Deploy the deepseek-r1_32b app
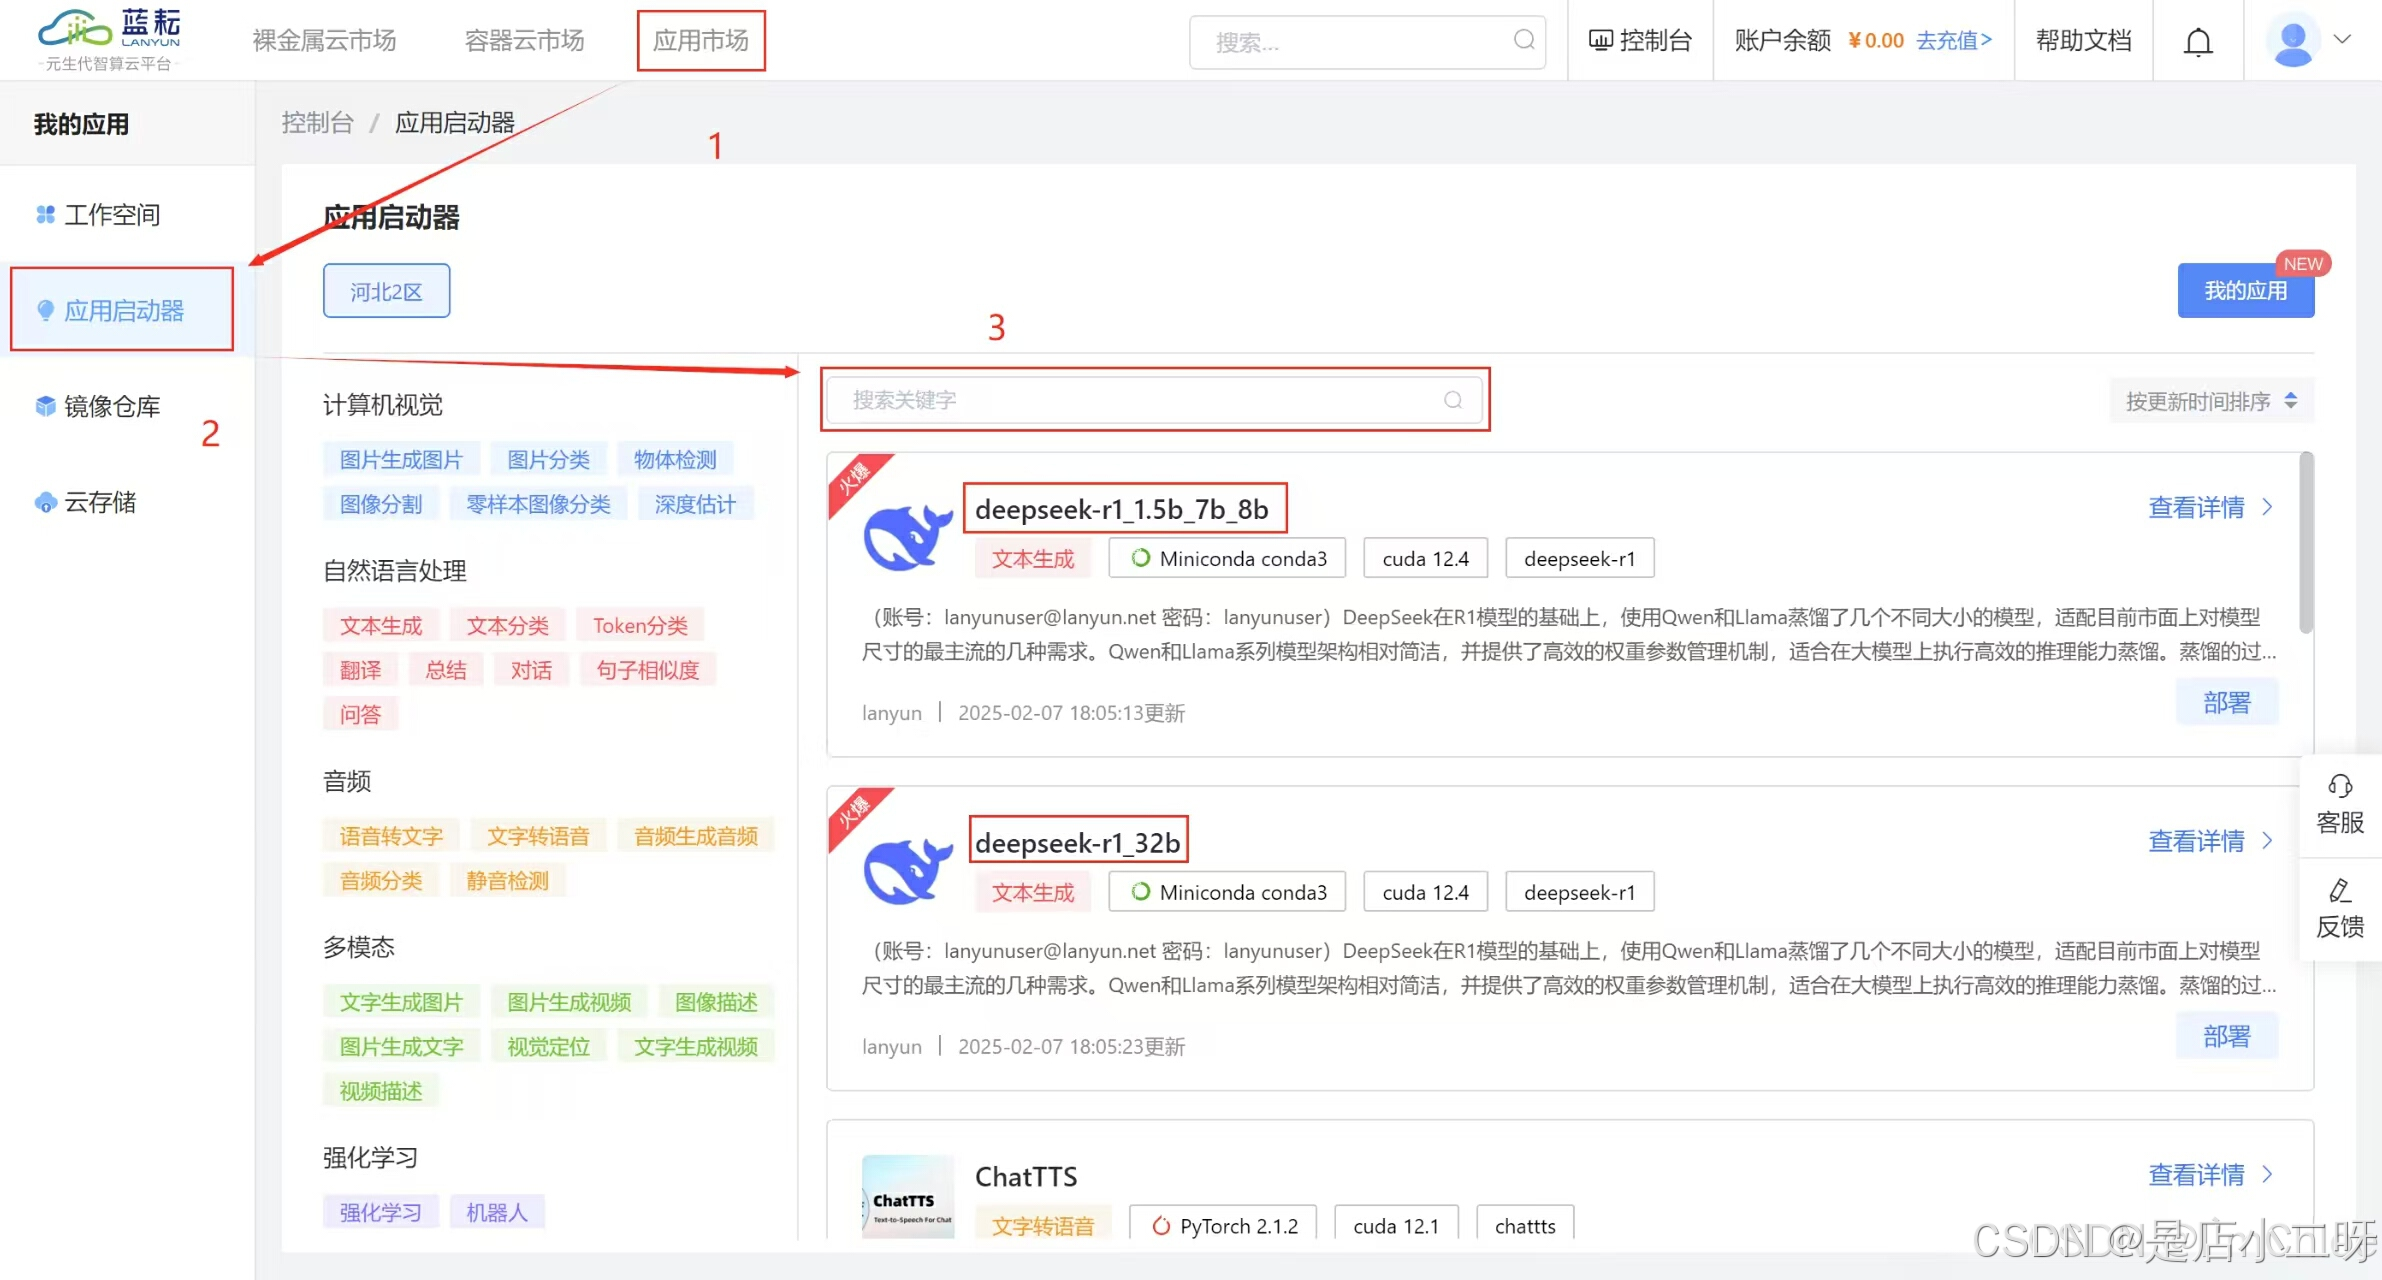2382x1280 pixels. tap(2226, 1037)
